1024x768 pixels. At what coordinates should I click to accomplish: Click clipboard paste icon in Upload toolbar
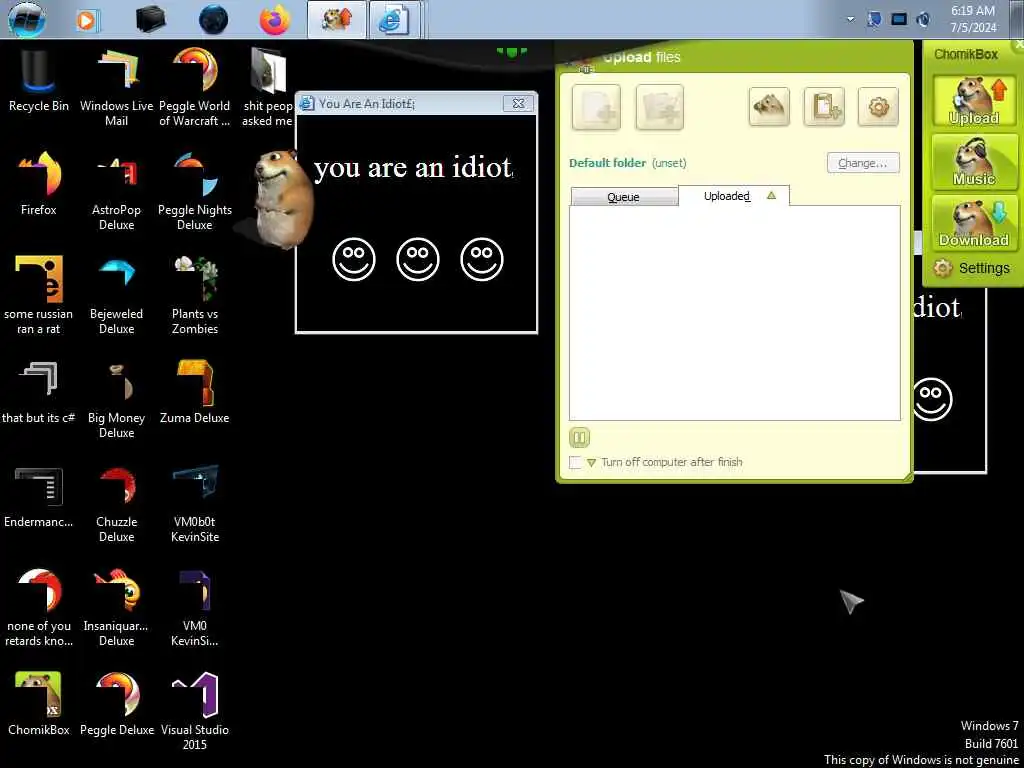[824, 106]
